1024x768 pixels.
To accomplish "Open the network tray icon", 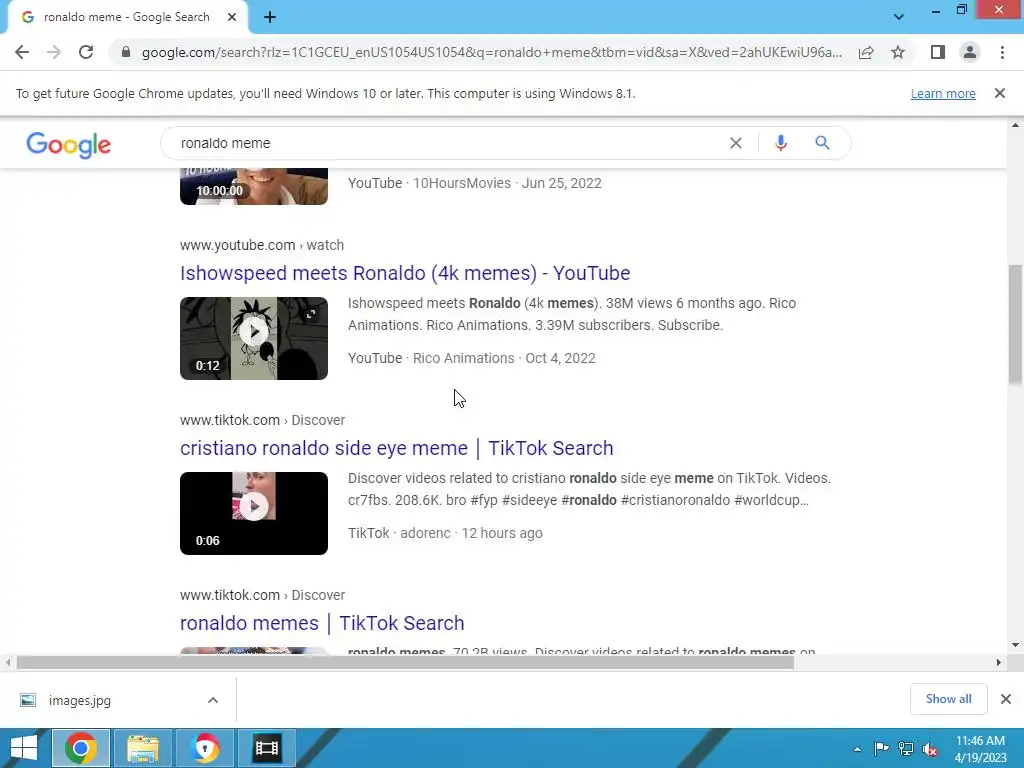I will point(906,749).
